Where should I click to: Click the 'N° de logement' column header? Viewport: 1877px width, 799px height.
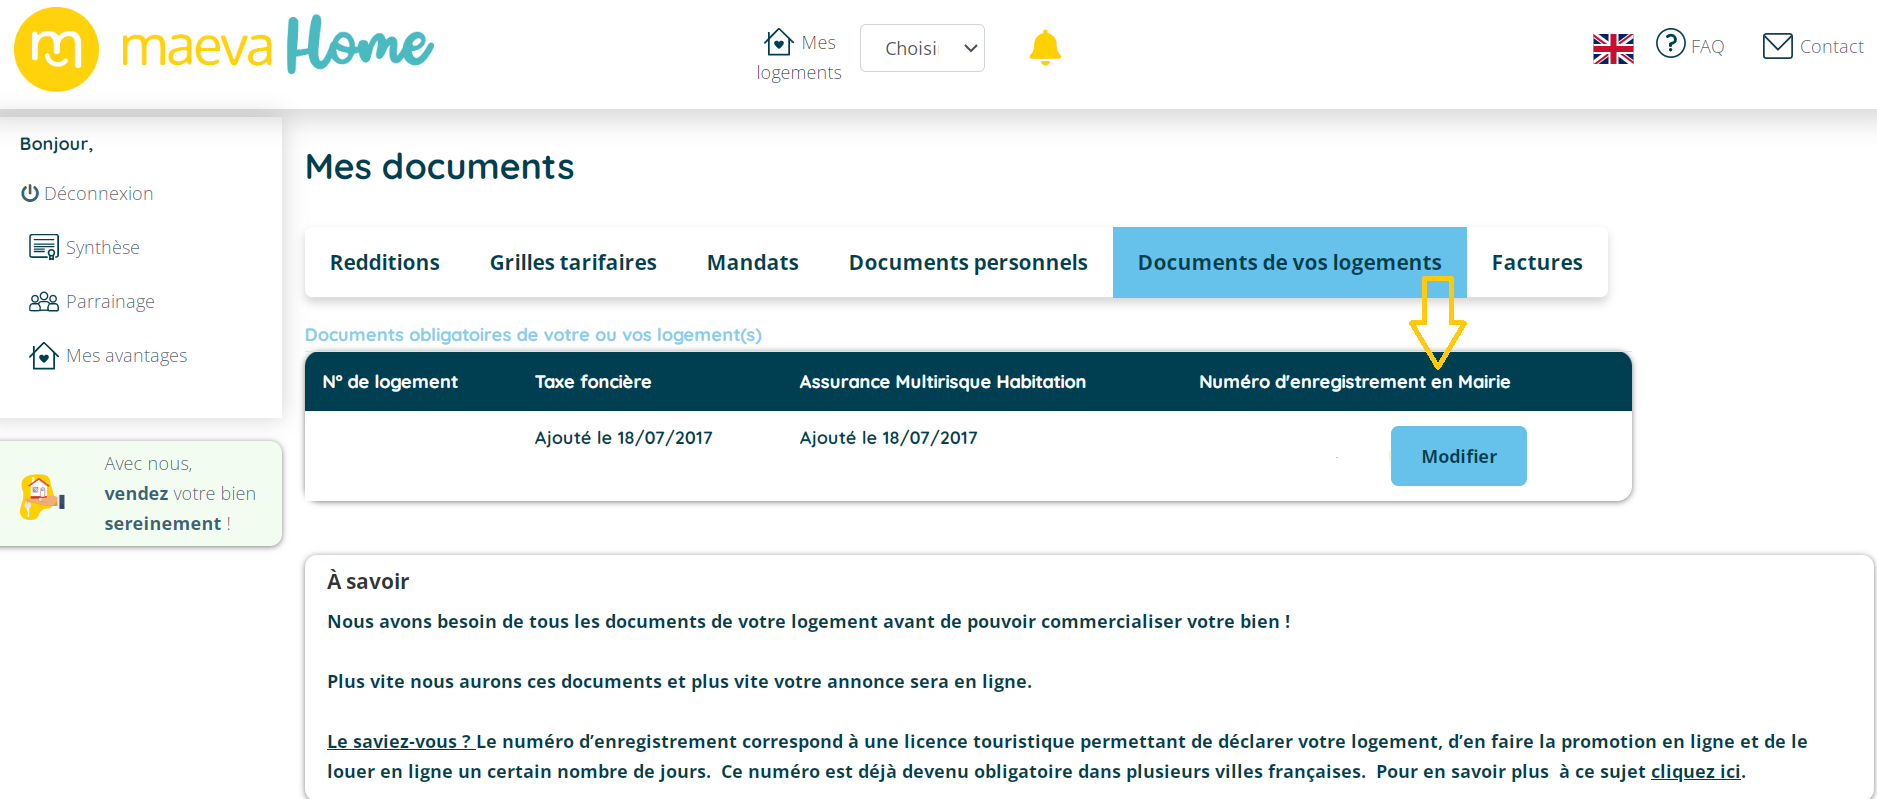(x=390, y=381)
